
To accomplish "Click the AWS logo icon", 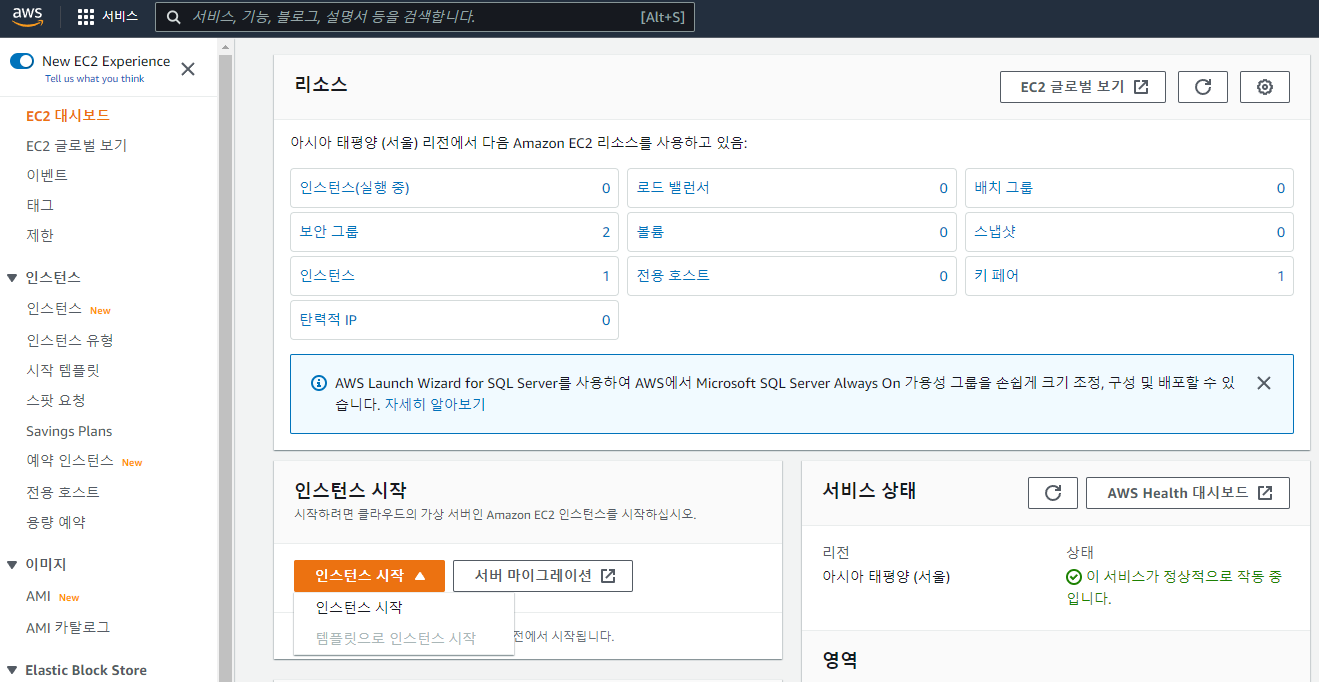I will pos(28,17).
